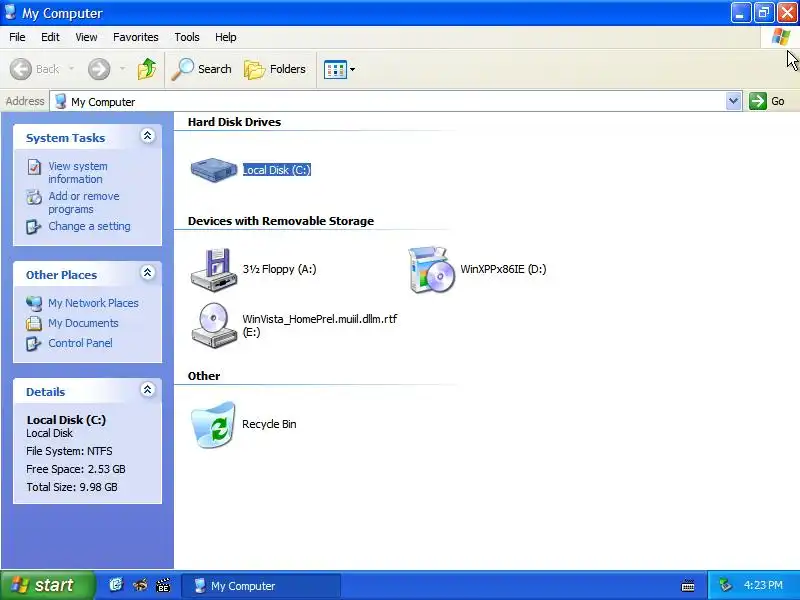Toggle the Folders pane
The height and width of the screenshot is (600, 800).
[275, 69]
